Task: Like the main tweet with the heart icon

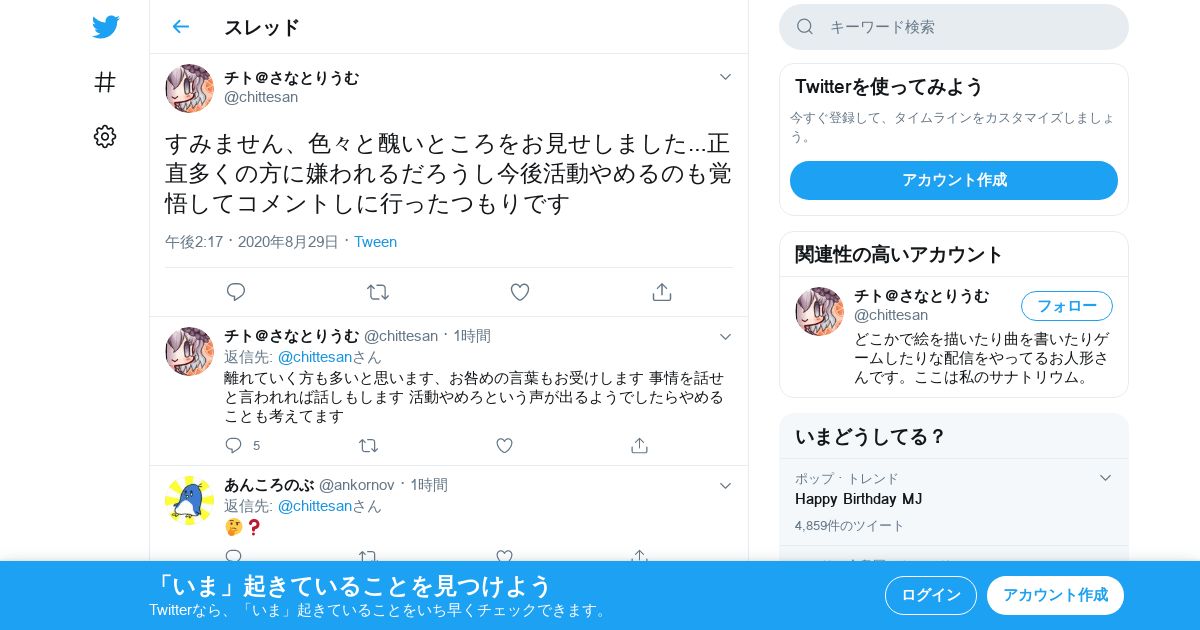Action: coord(519,292)
